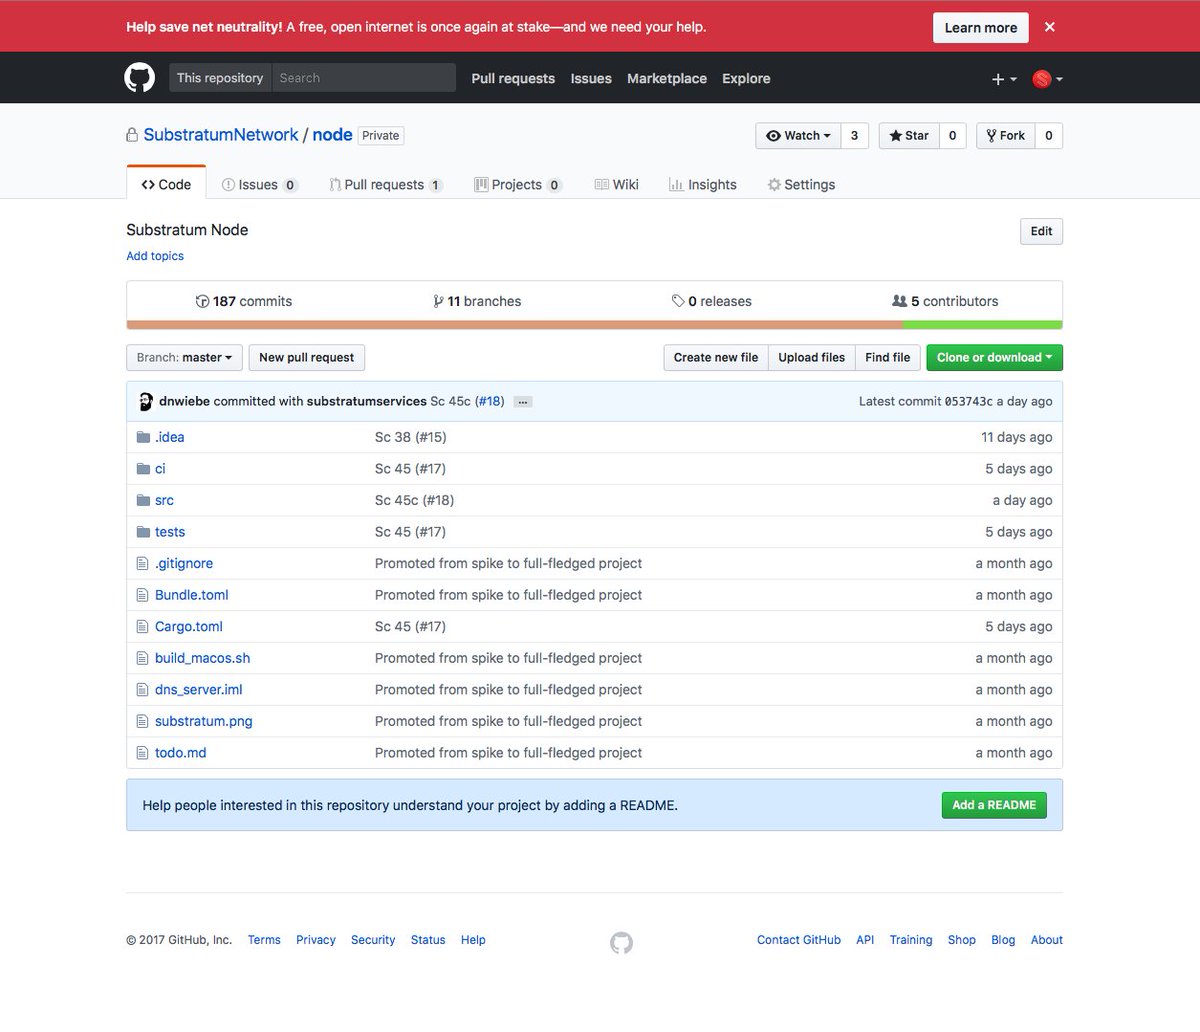
Task: Open the SubstratumNetwork organization link
Action: point(221,135)
